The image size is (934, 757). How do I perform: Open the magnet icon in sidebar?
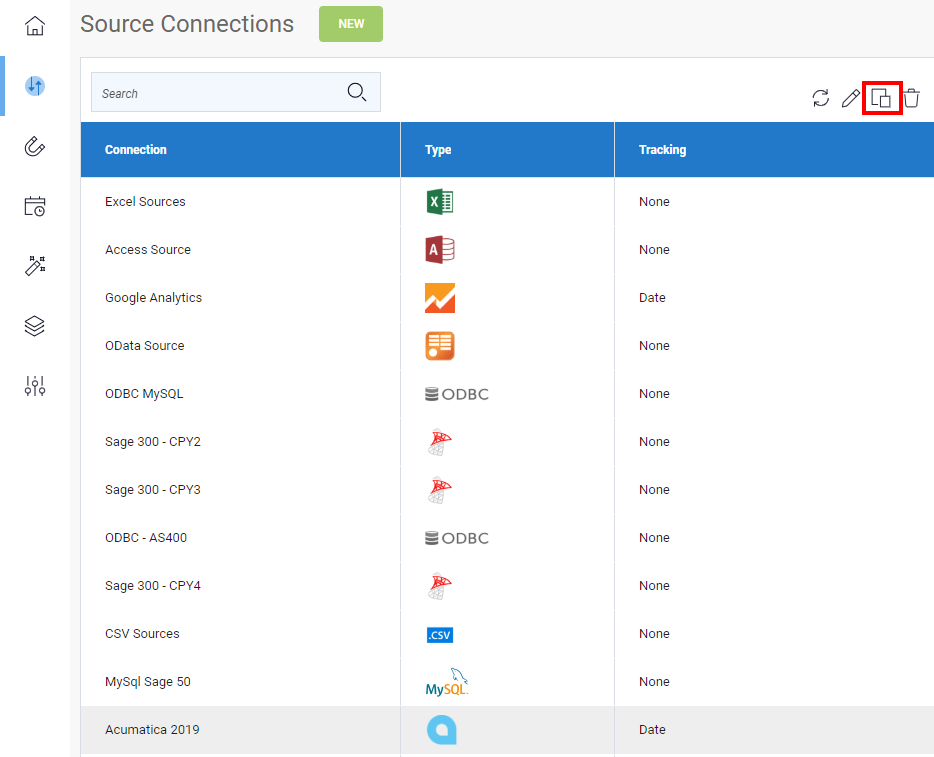35,146
